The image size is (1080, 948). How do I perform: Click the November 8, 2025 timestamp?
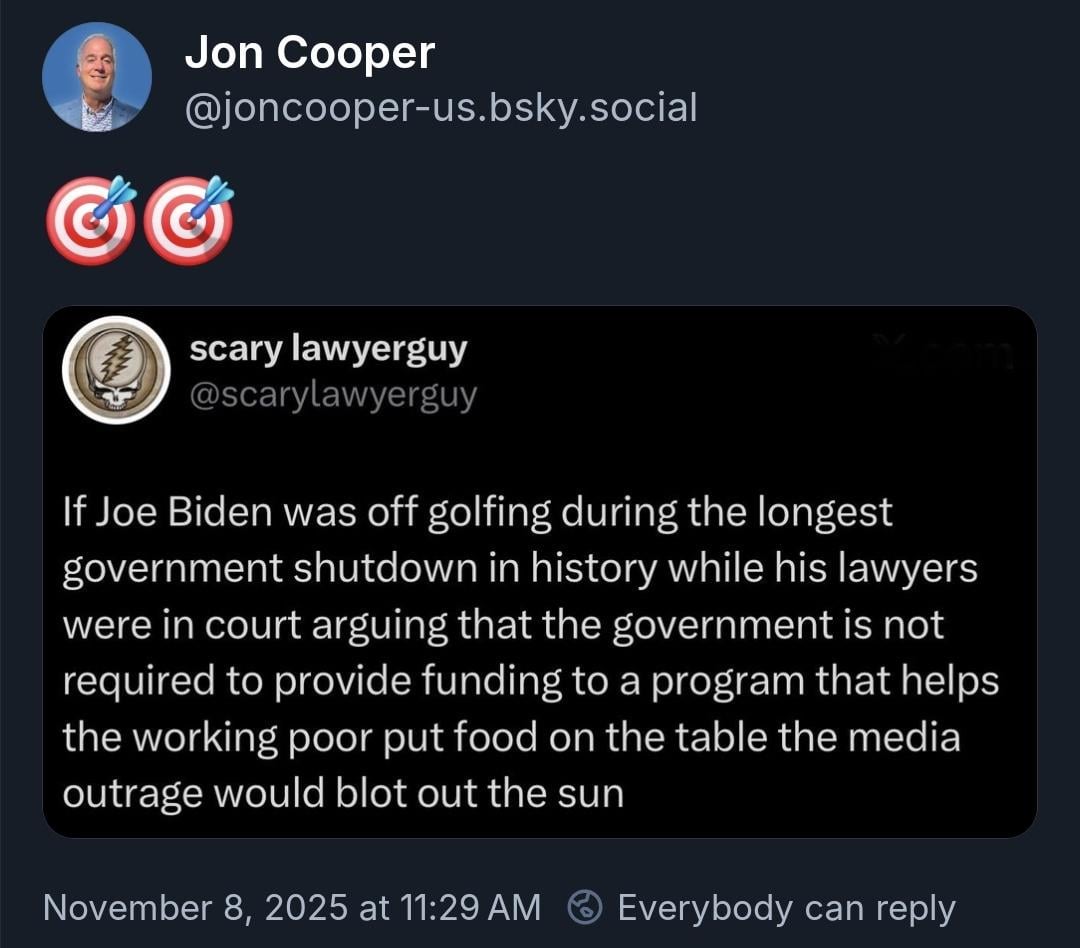(x=292, y=907)
